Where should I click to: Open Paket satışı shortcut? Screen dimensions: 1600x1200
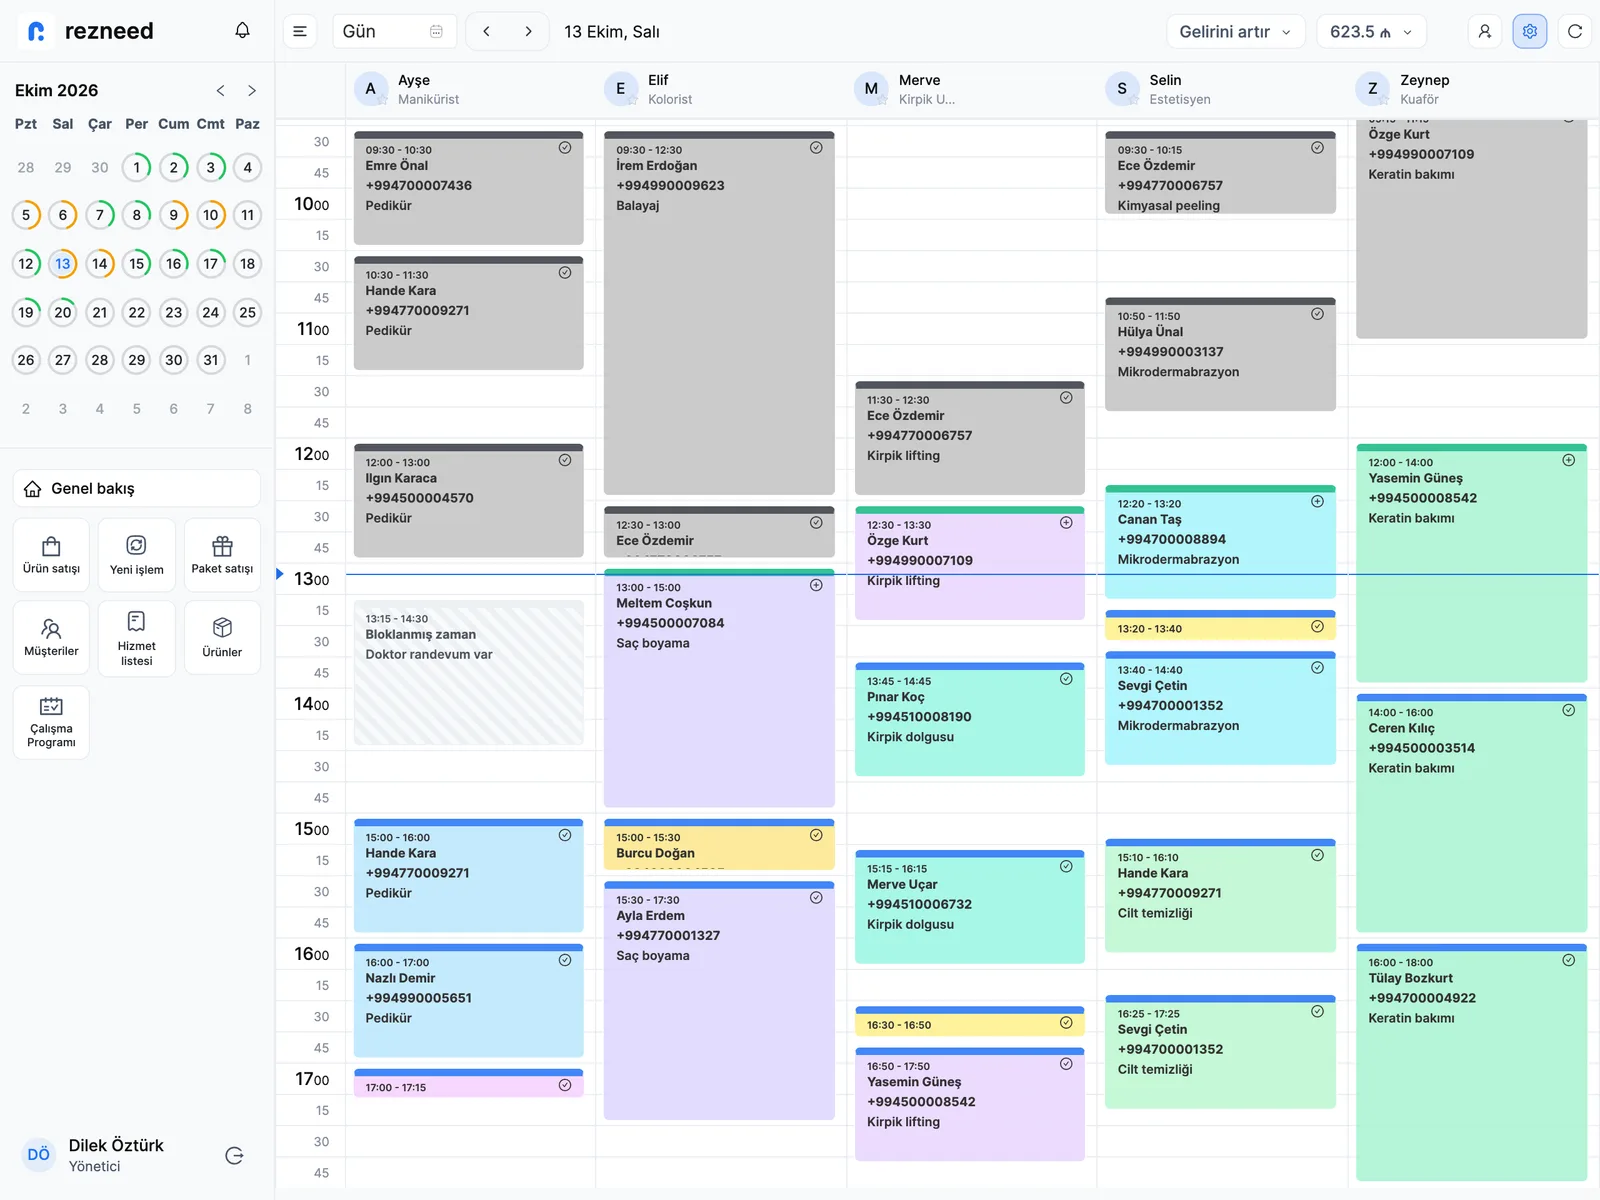pos(222,555)
